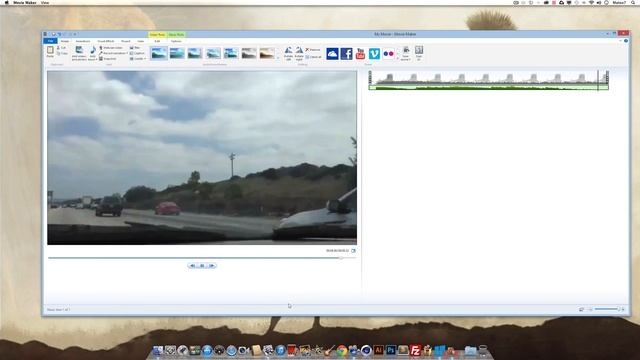The height and width of the screenshot is (360, 640).
Task: Click Webcam video in the ribbon
Action: 111,48
